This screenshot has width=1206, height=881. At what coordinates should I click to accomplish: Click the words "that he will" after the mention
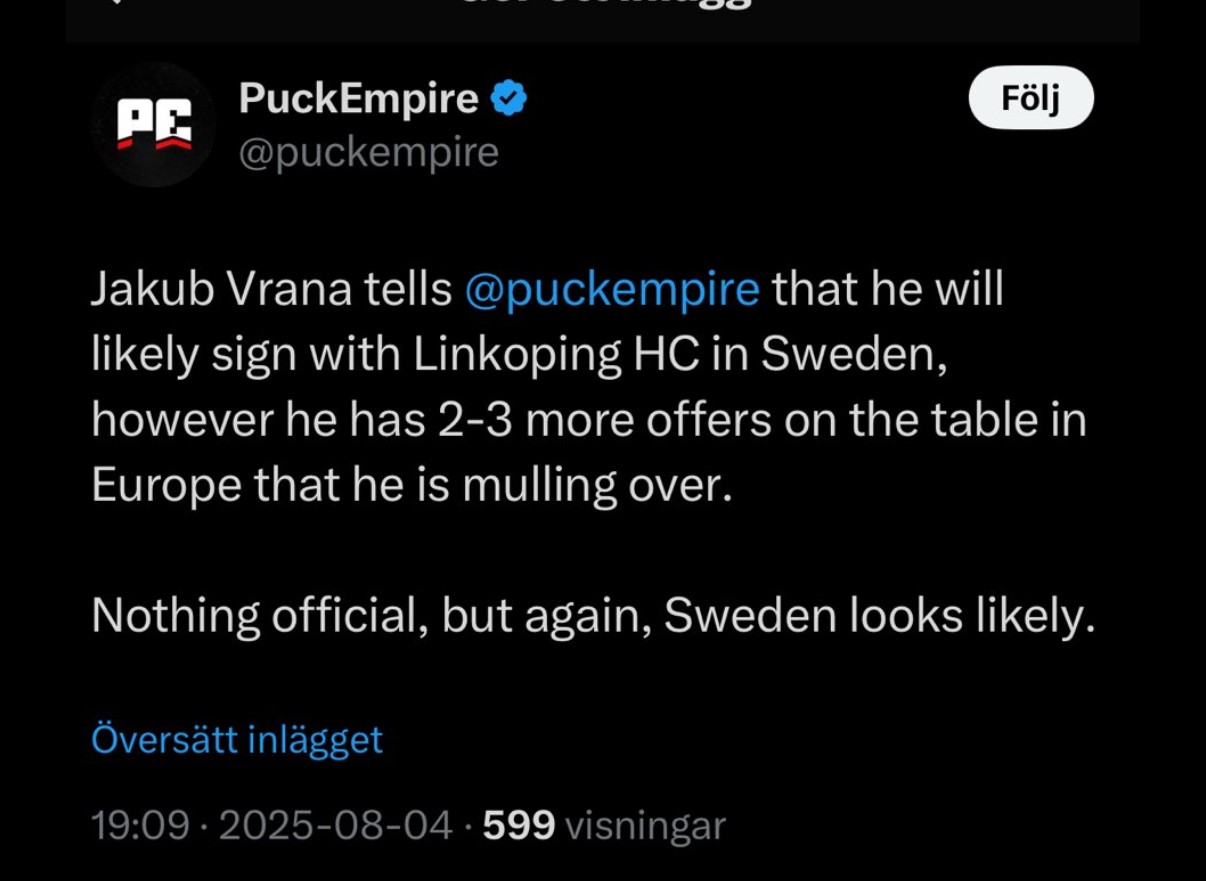click(887, 290)
